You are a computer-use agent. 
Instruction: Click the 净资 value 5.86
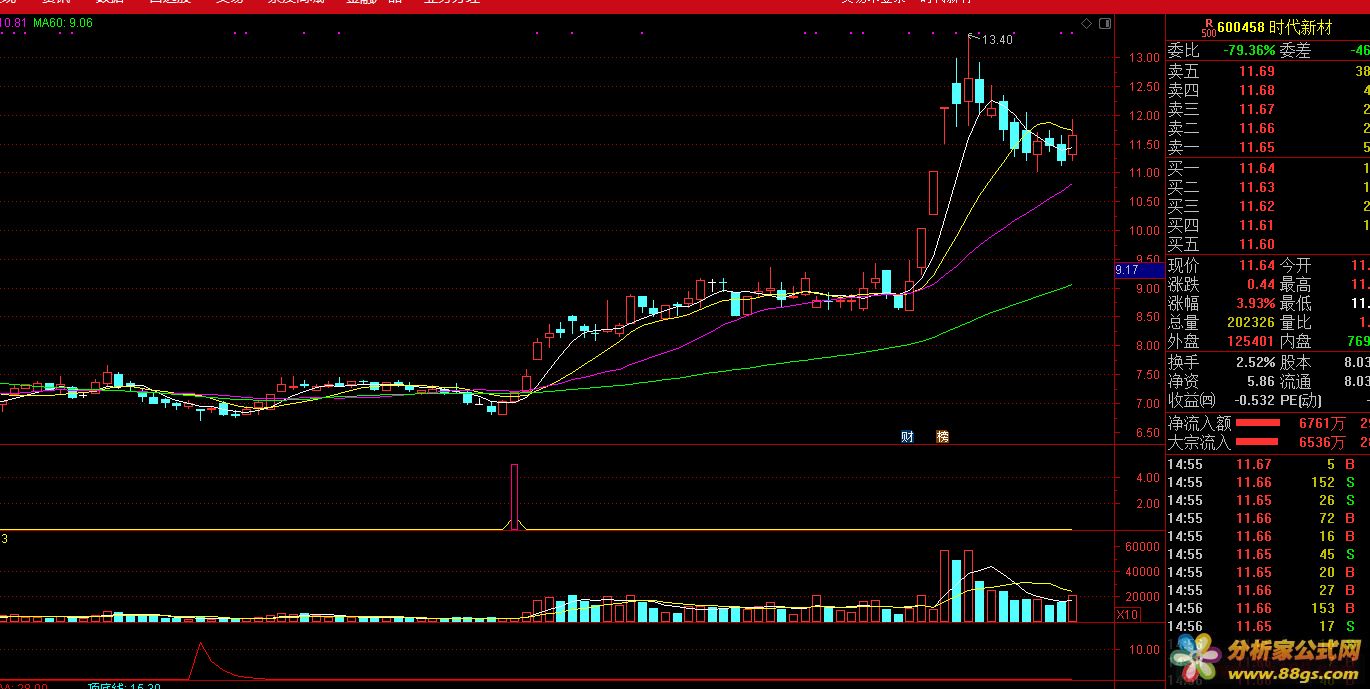coord(1261,381)
